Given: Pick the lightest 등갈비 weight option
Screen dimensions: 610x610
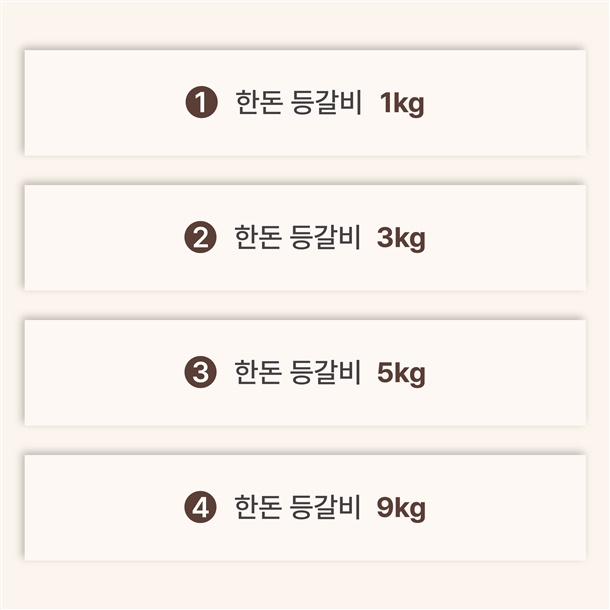Looking at the screenshot, I should tap(305, 103).
